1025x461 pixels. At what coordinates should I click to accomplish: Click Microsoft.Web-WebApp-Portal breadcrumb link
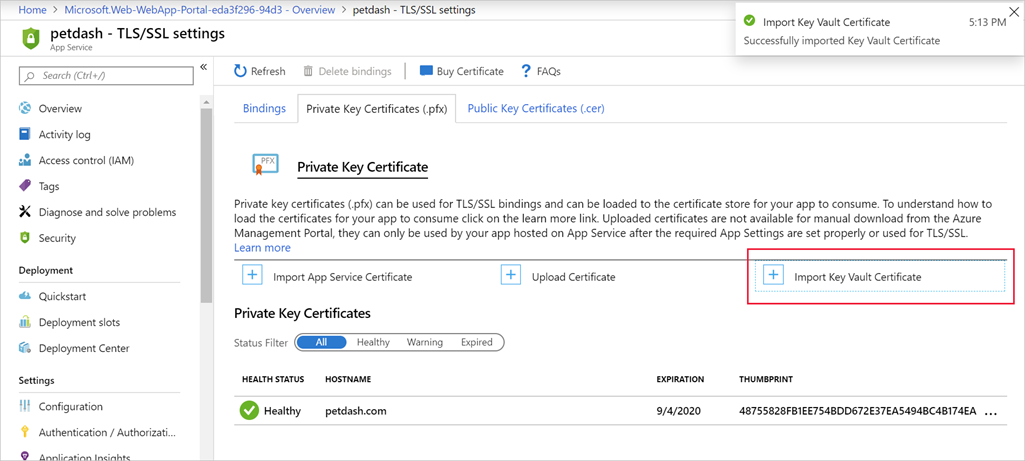tap(200, 10)
